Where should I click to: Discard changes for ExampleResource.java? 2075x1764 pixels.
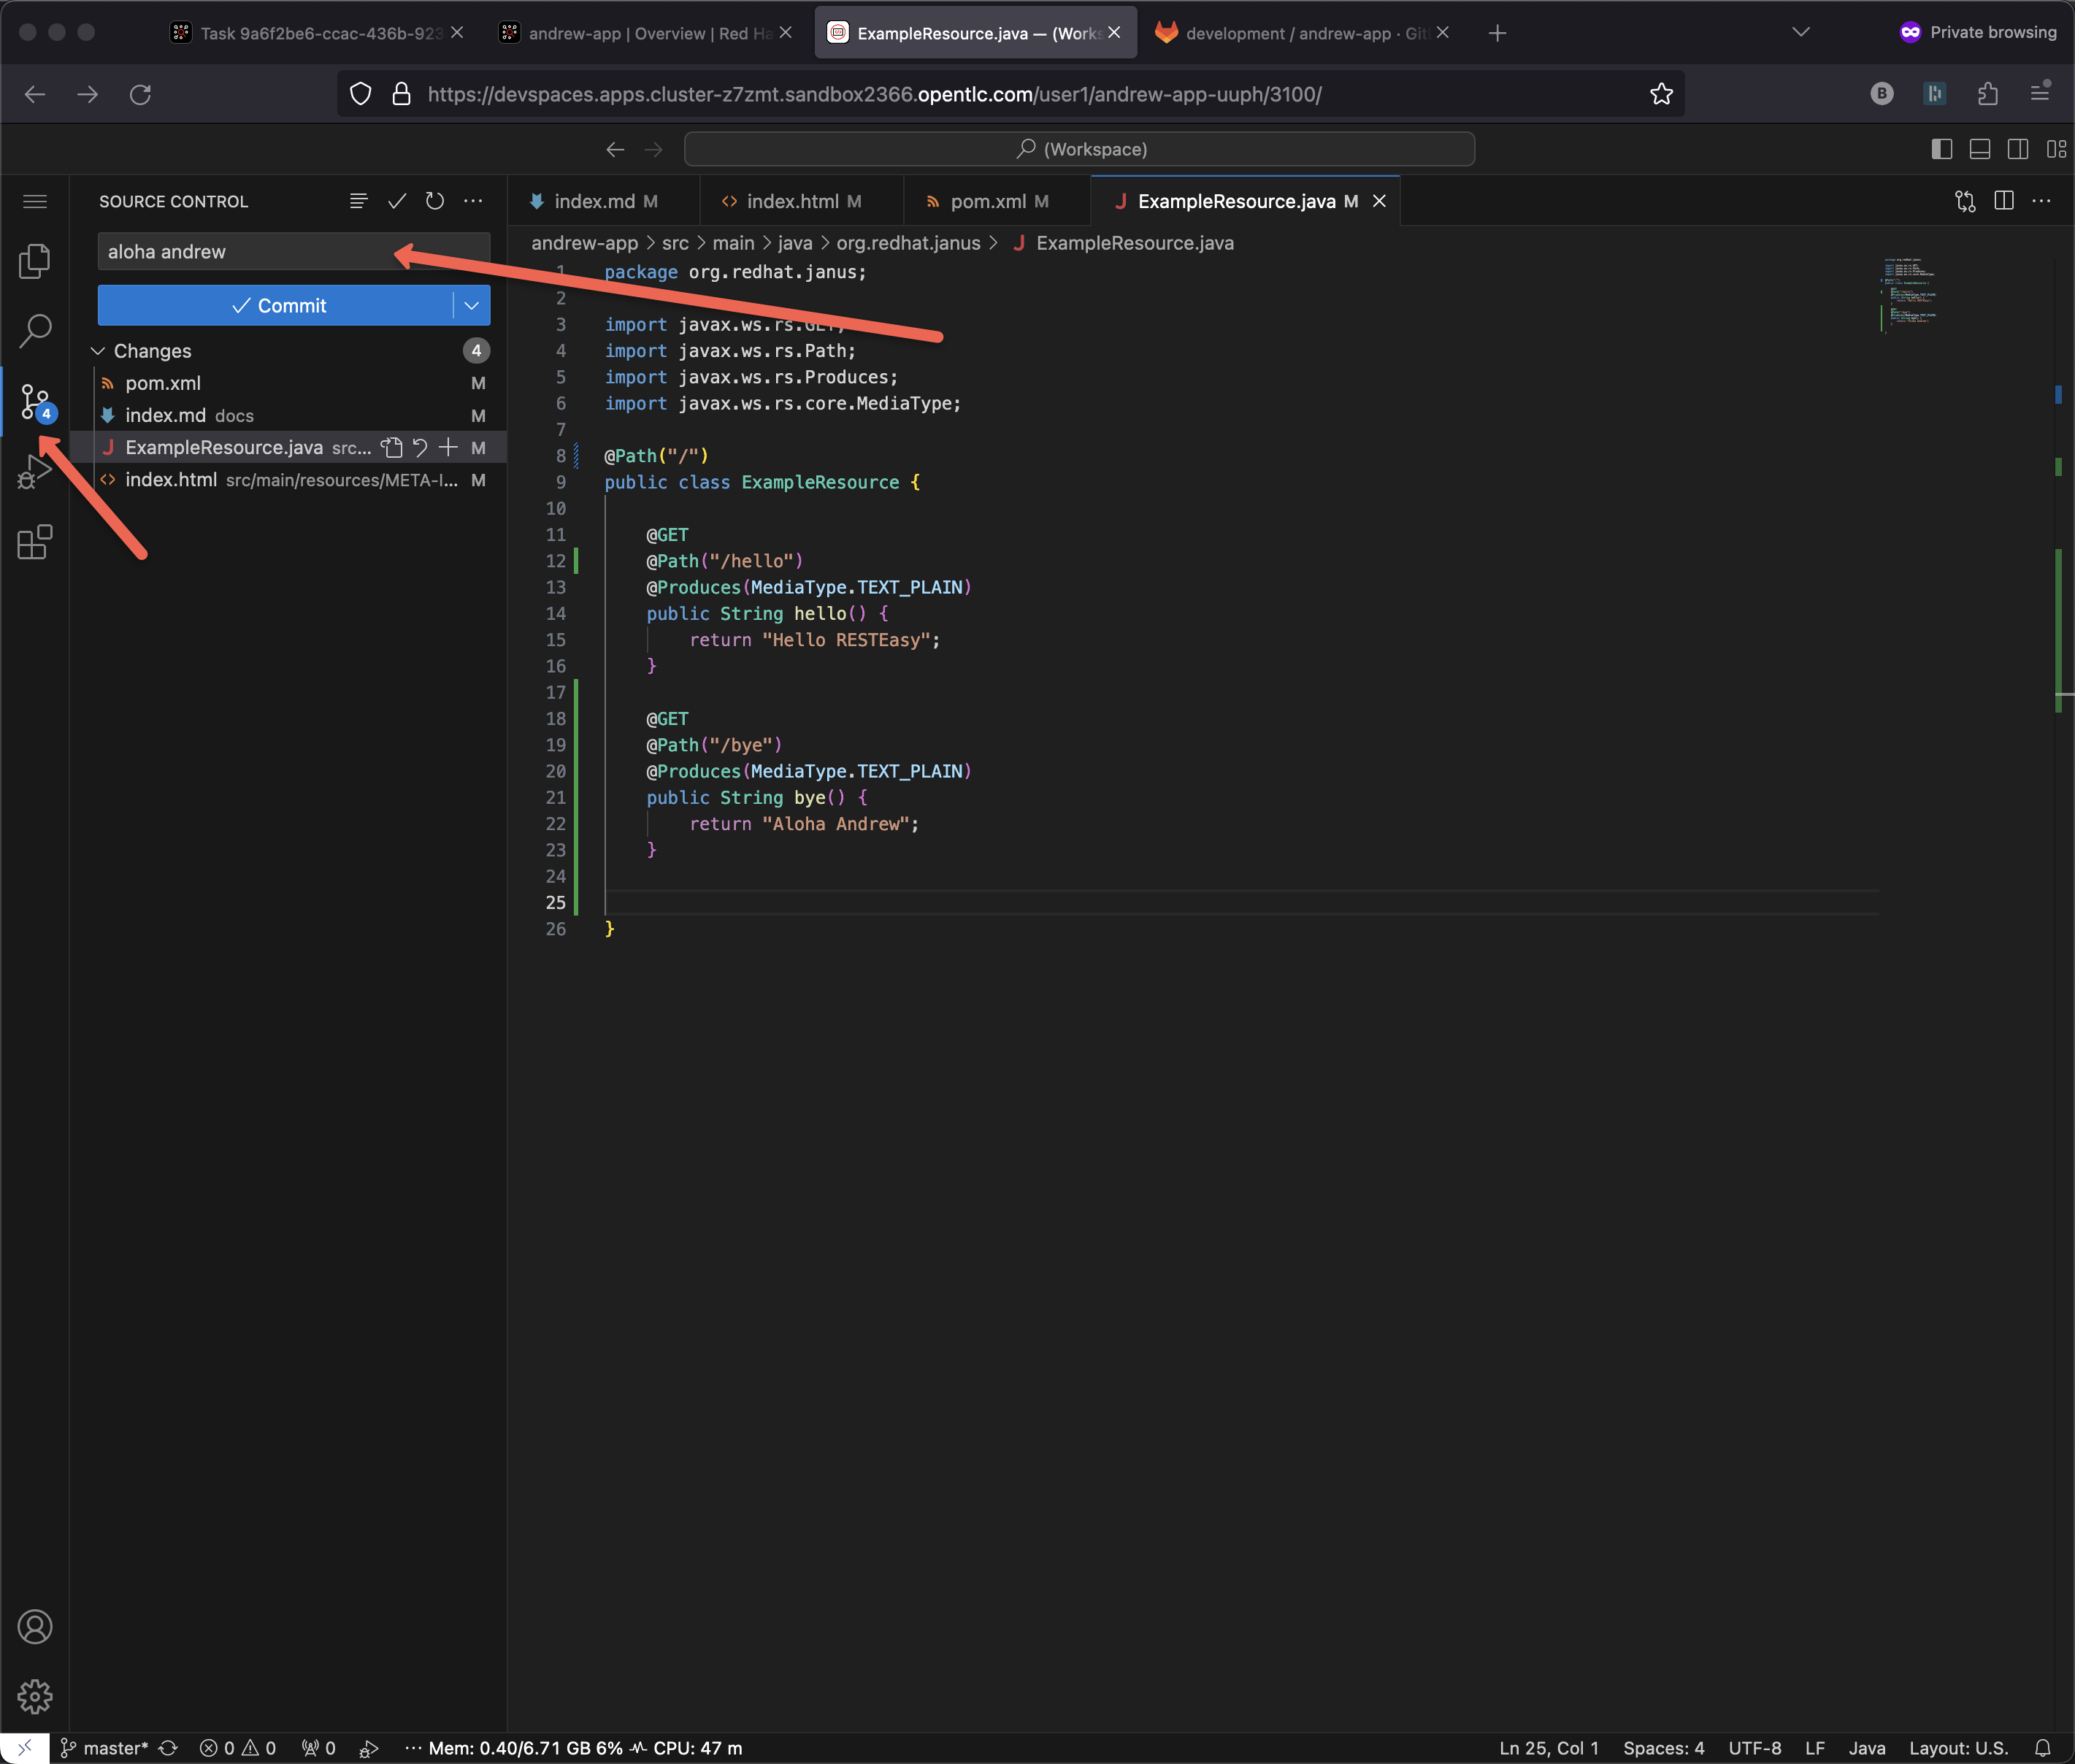coord(420,447)
